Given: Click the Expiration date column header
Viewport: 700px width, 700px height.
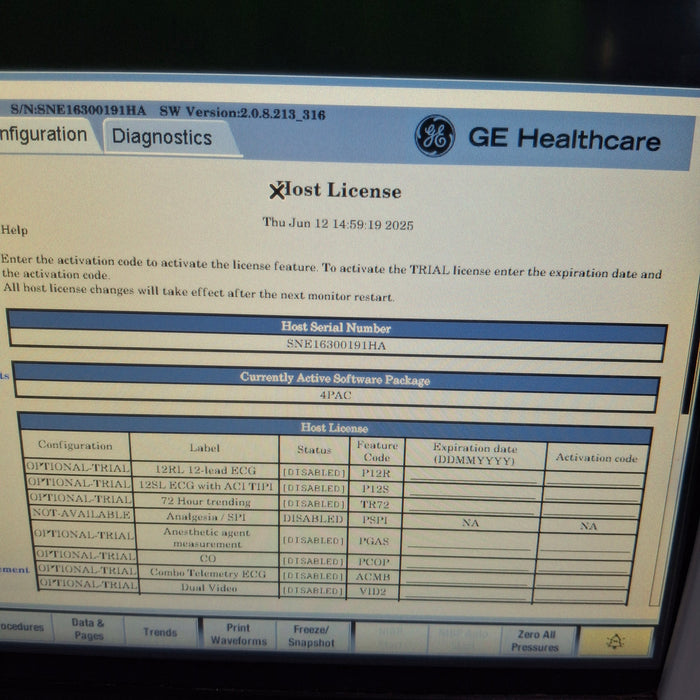Looking at the screenshot, I should click(475, 454).
